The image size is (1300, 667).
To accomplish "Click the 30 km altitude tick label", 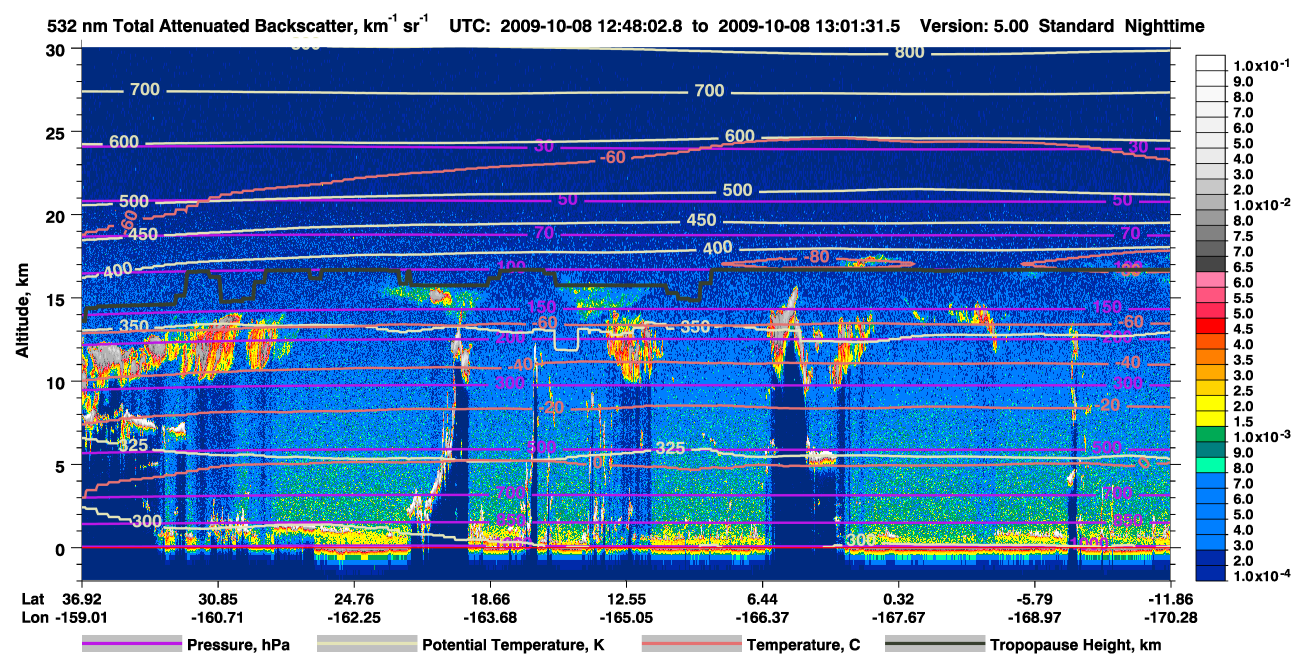I will (x=56, y=49).
